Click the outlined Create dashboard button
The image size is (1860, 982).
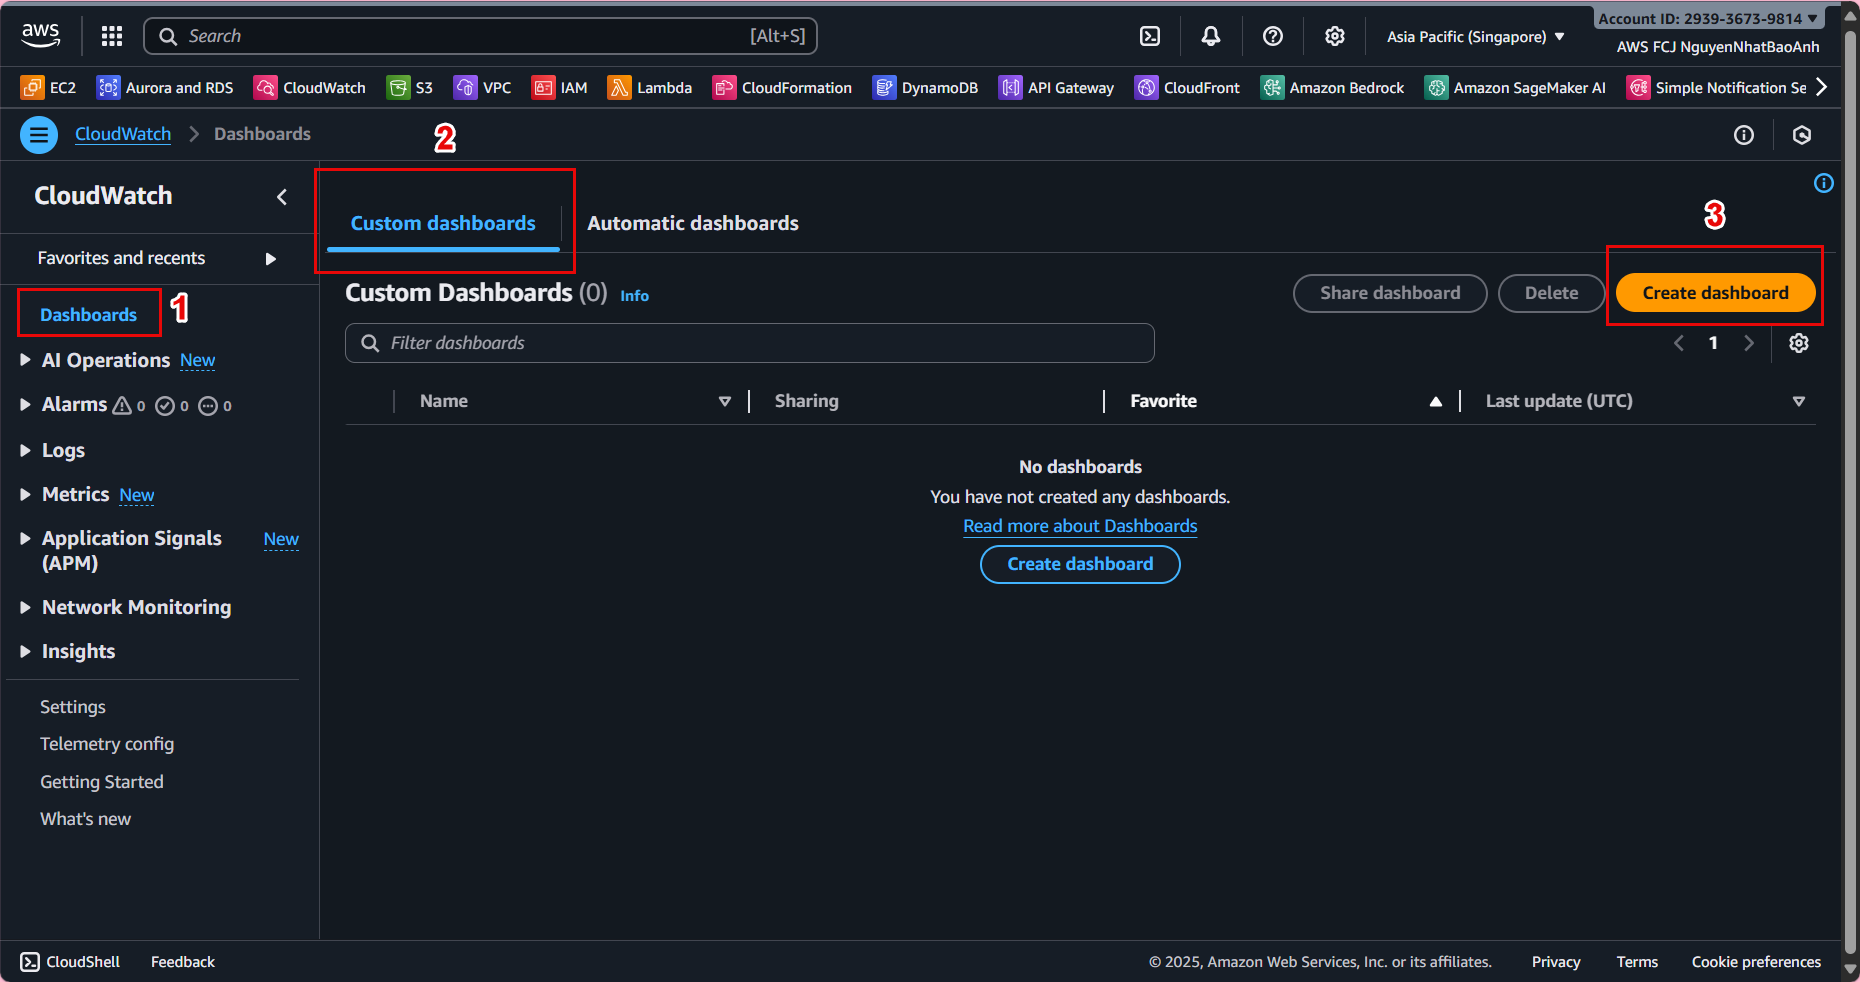[x=1080, y=564]
